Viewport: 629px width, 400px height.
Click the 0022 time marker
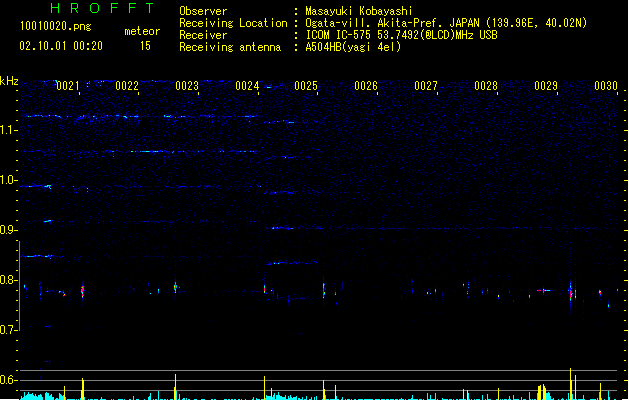point(127,86)
